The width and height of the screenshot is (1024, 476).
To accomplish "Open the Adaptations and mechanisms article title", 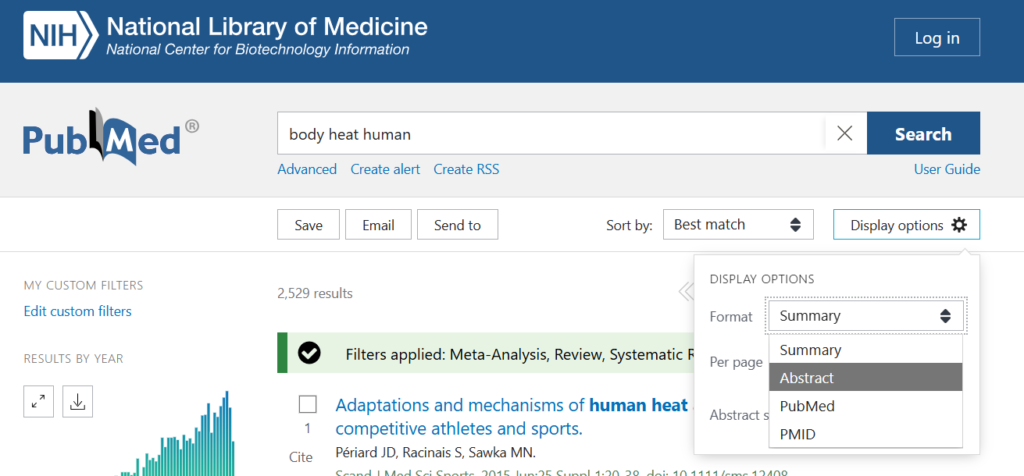I will [x=511, y=417].
